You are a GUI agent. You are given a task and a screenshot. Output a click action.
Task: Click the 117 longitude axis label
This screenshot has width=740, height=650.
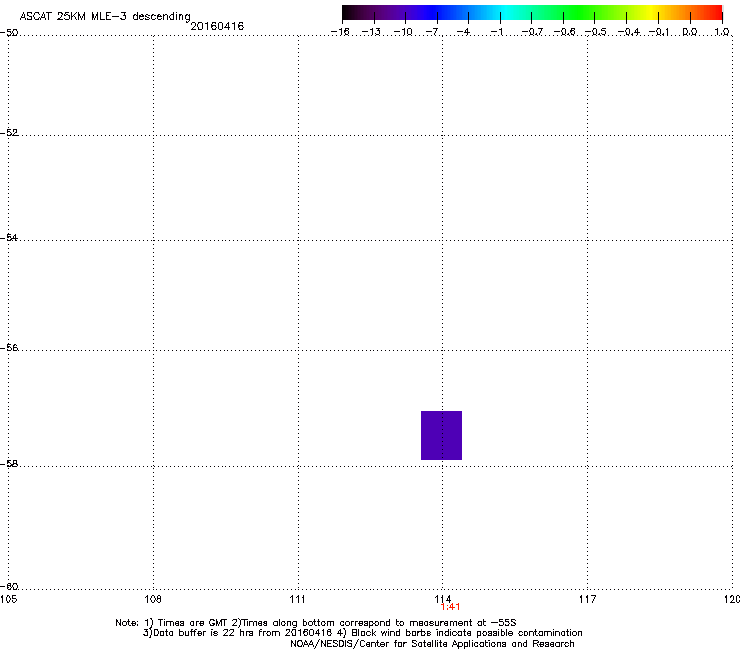click(587, 599)
